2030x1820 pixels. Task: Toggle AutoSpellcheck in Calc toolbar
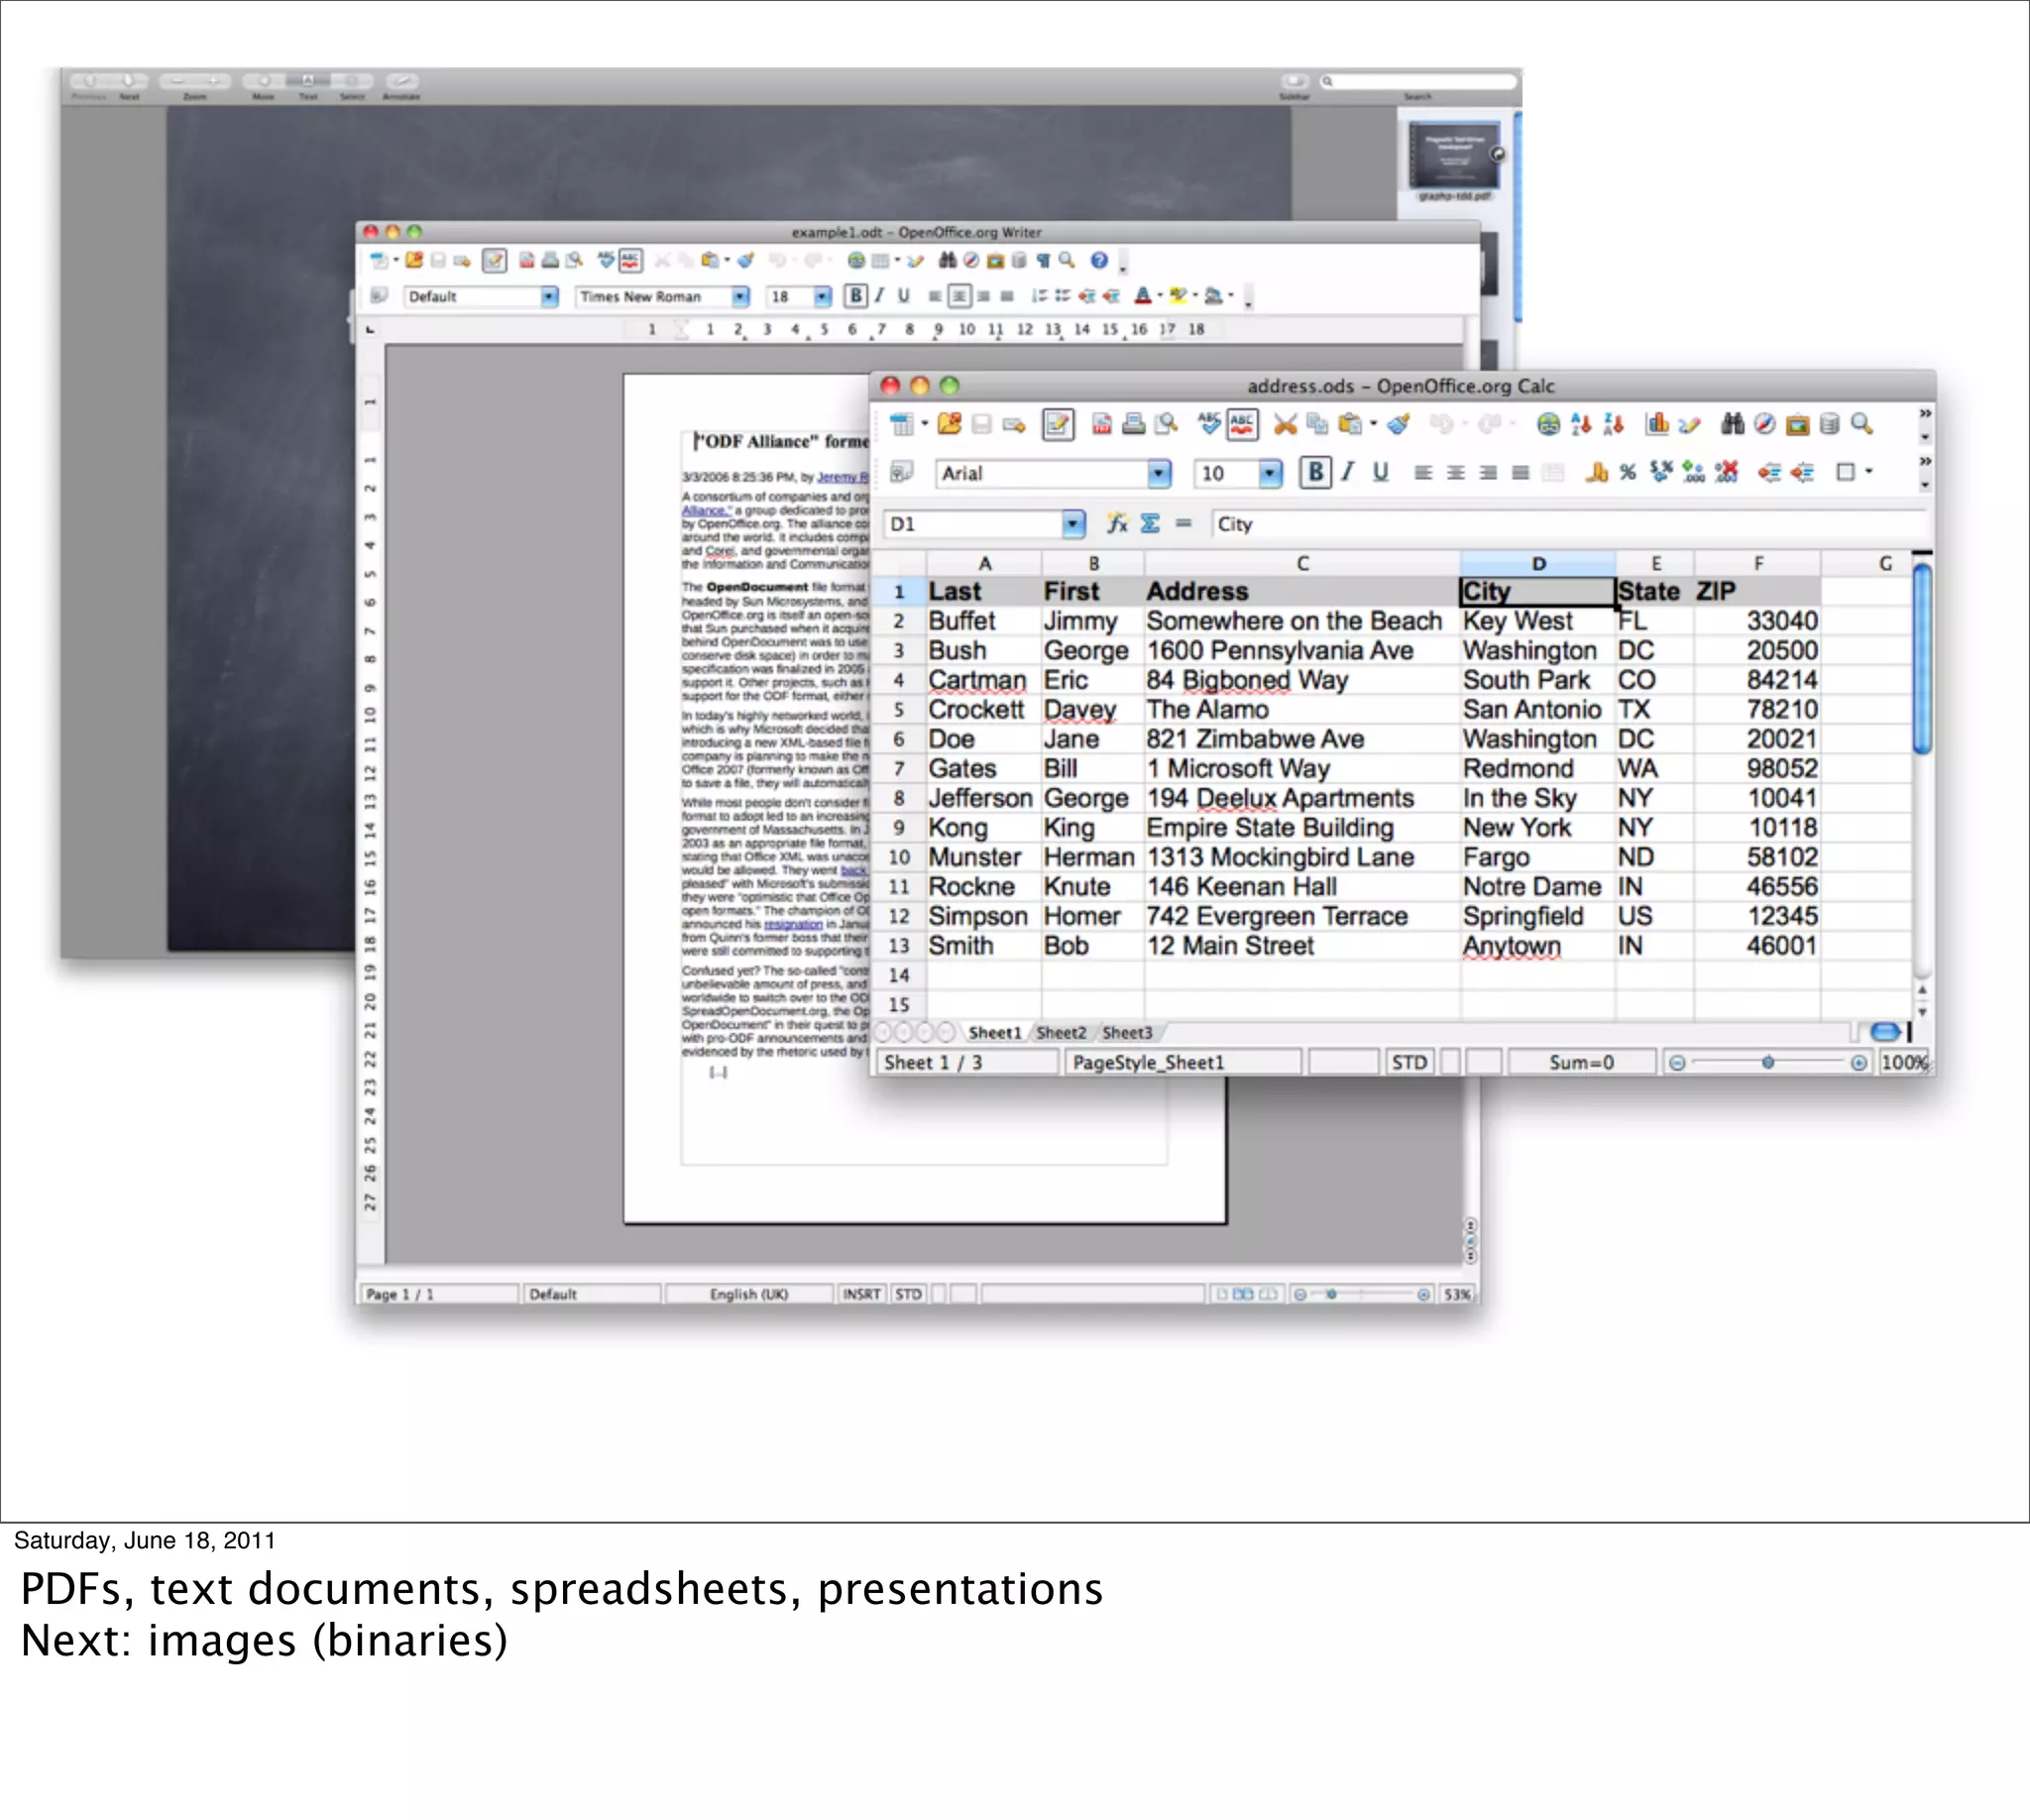[x=1242, y=424]
